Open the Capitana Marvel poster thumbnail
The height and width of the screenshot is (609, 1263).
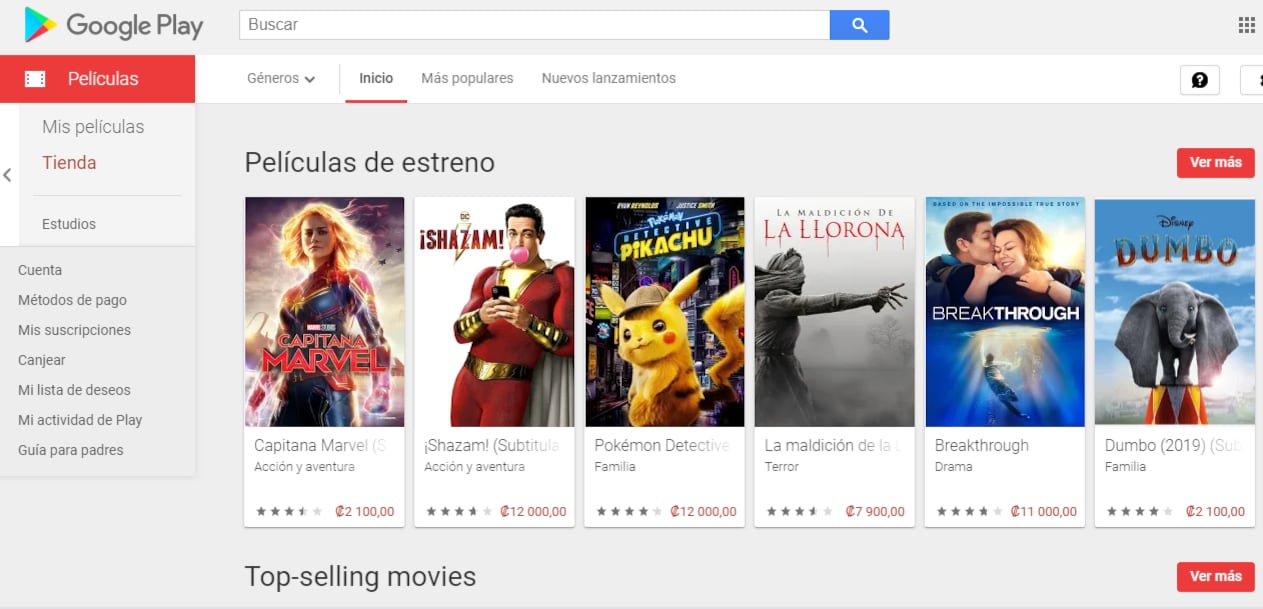click(x=325, y=312)
